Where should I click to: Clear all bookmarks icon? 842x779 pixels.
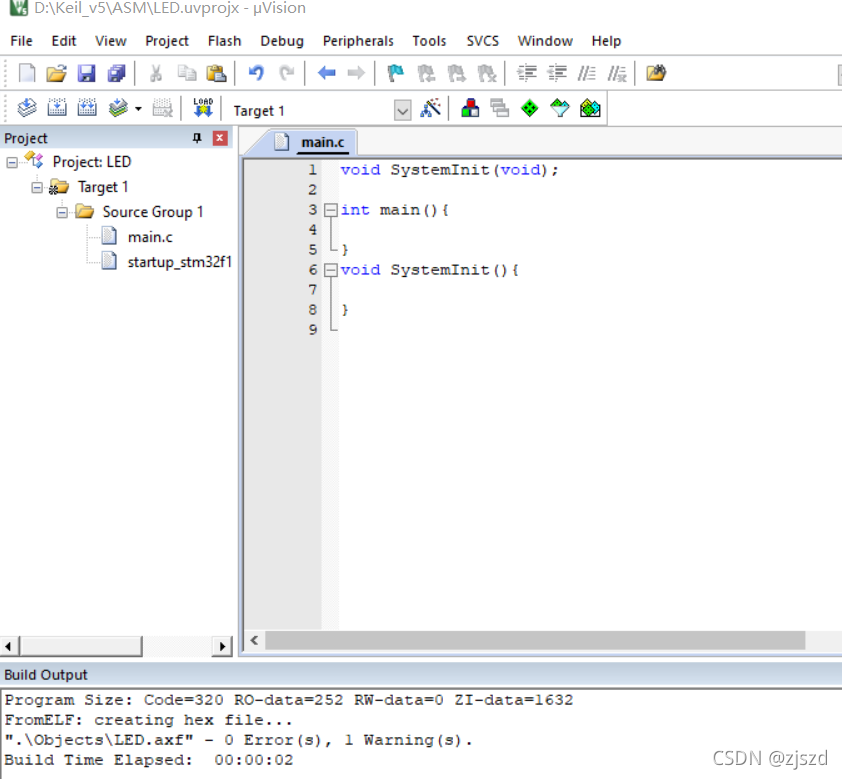pyautogui.click(x=487, y=73)
